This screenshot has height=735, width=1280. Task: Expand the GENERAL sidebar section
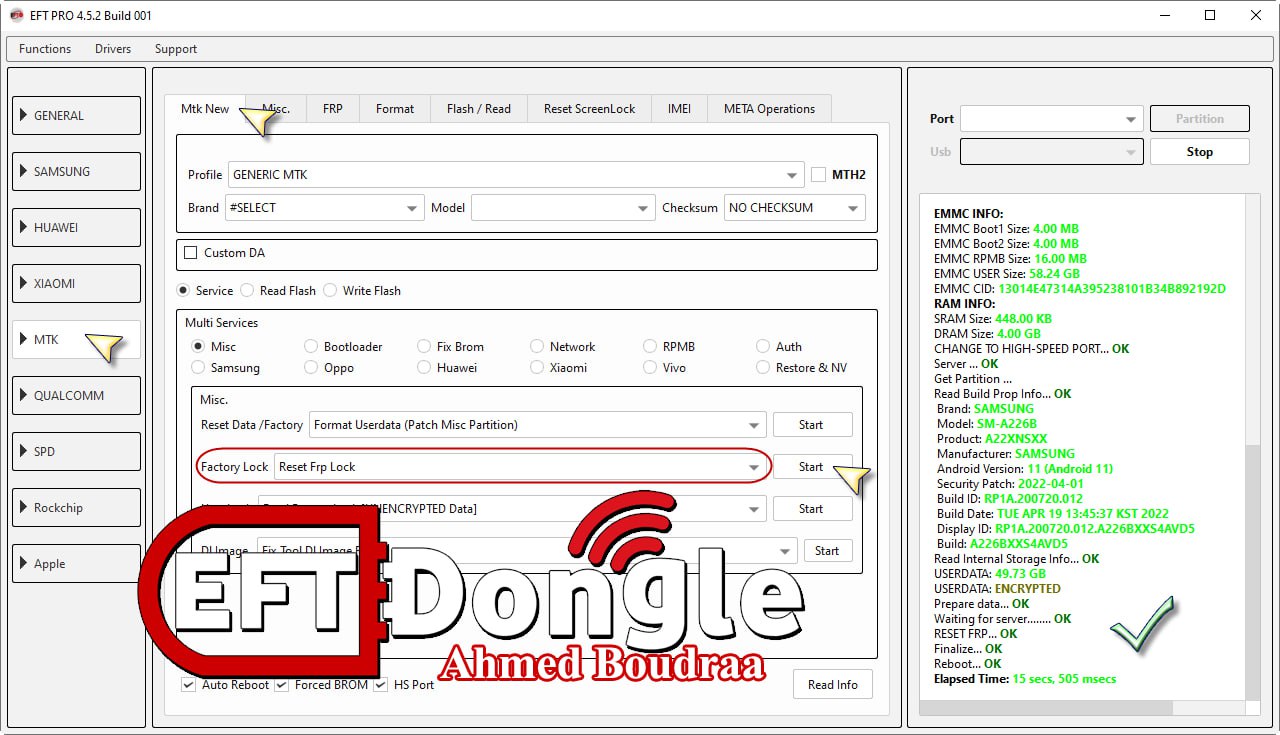(x=77, y=115)
